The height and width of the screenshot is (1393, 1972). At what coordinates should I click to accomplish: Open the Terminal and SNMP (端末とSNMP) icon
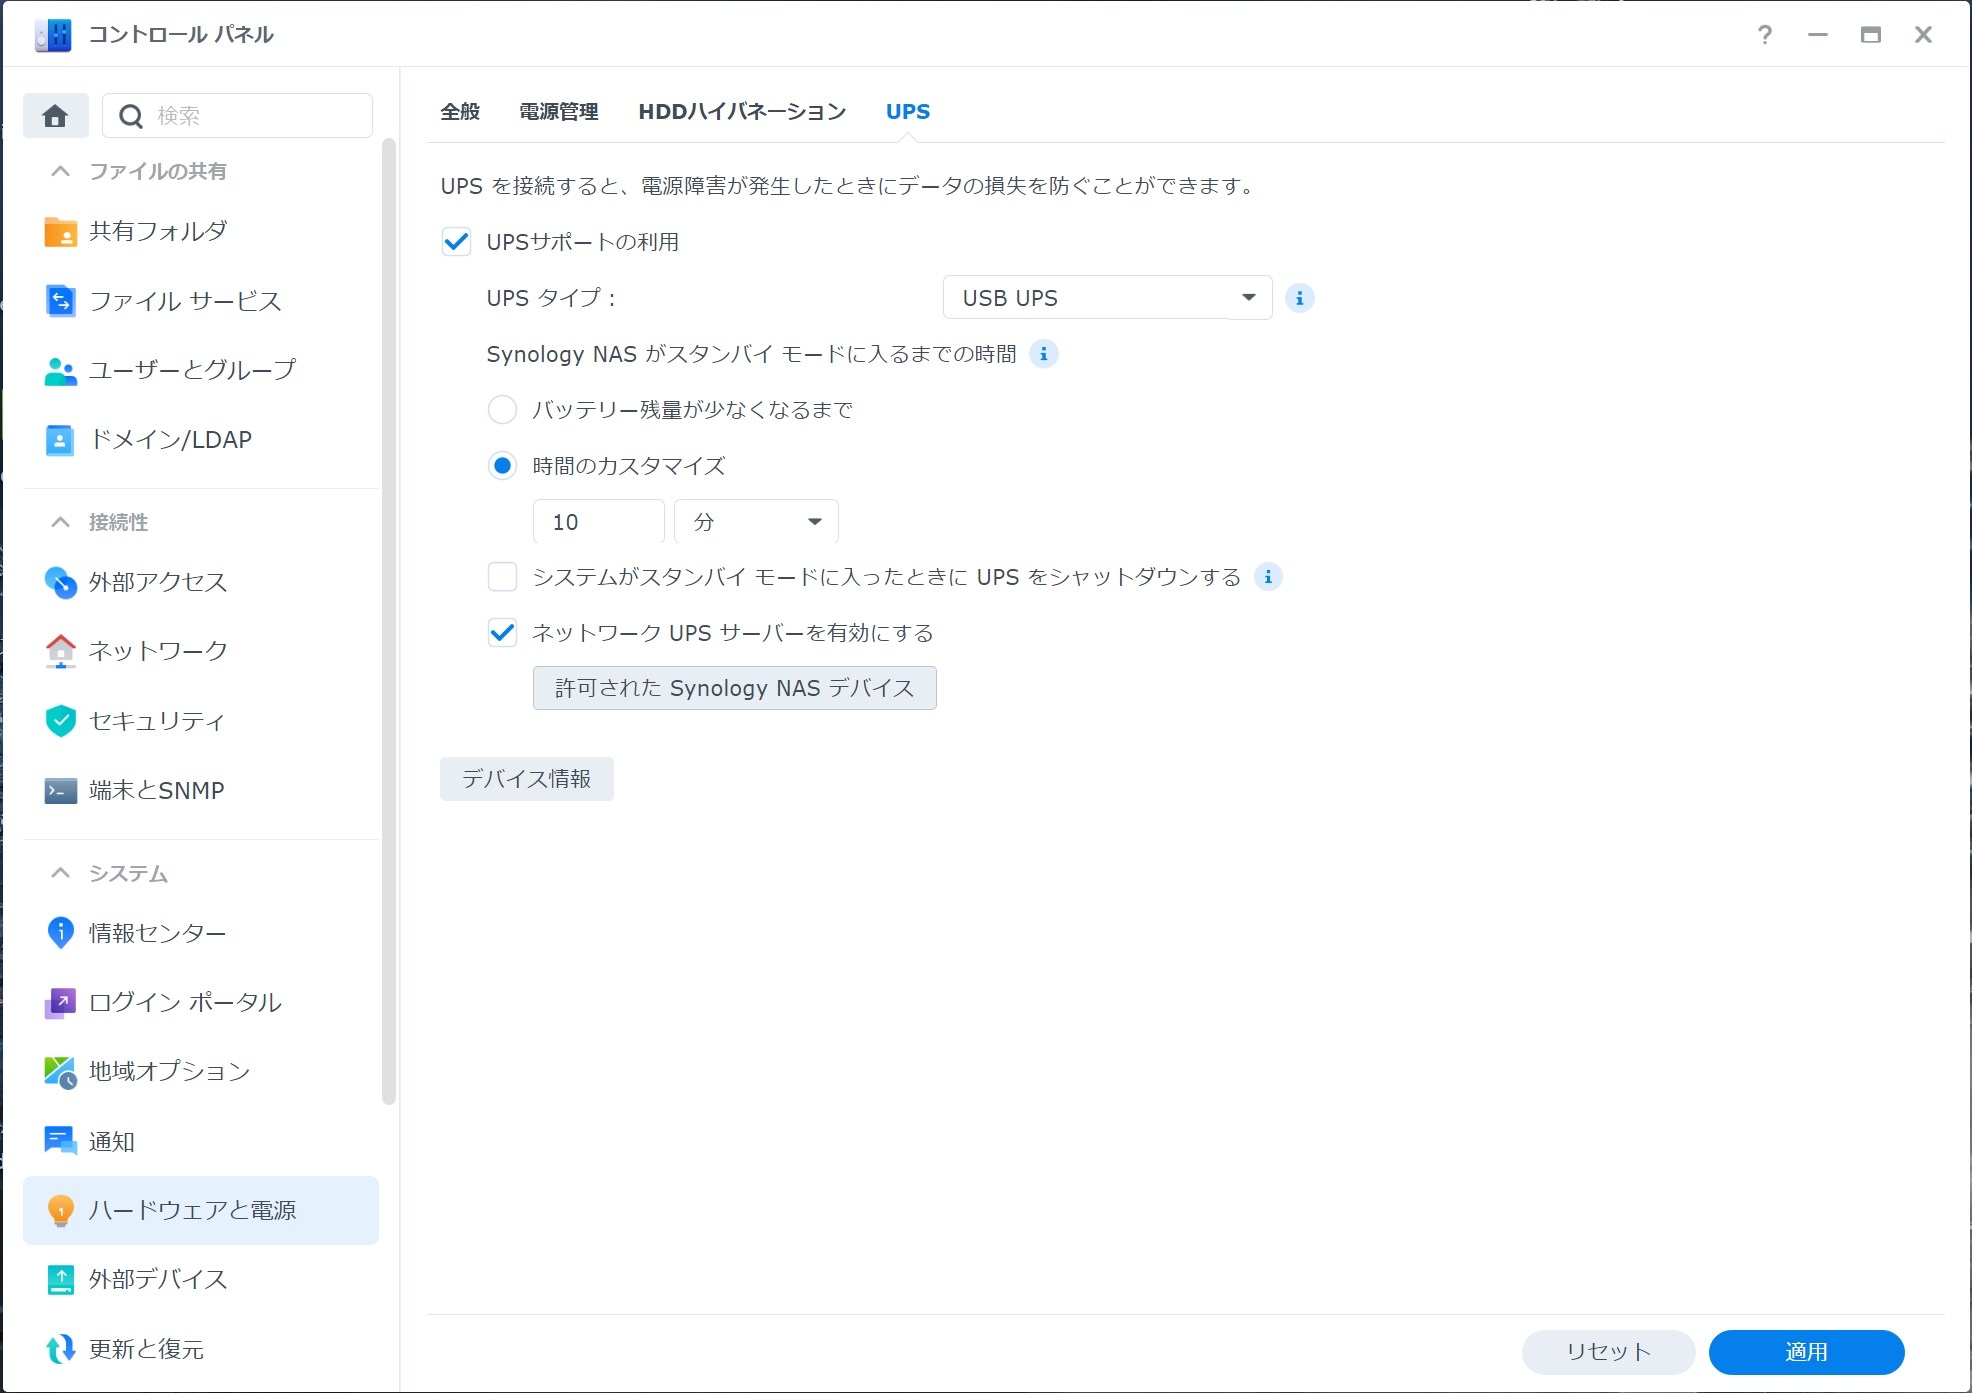[60, 791]
